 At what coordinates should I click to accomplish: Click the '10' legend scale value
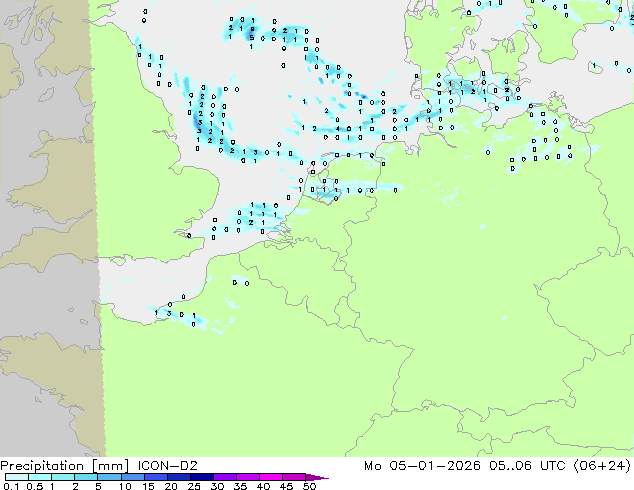(125, 486)
